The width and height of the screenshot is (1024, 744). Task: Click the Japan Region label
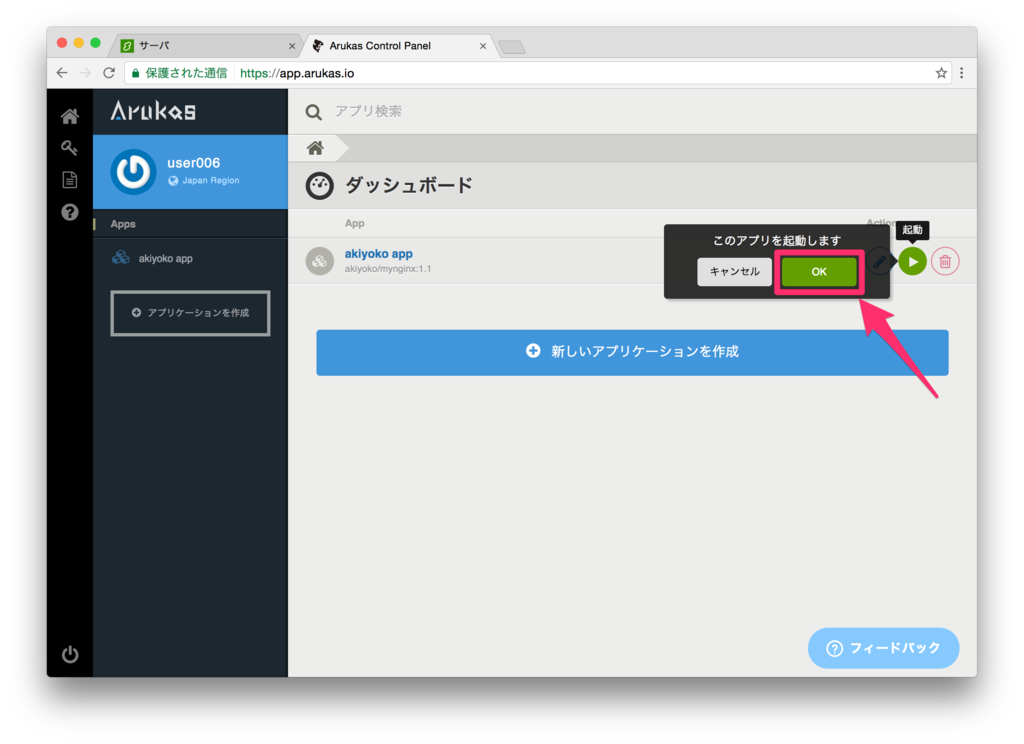[210, 180]
